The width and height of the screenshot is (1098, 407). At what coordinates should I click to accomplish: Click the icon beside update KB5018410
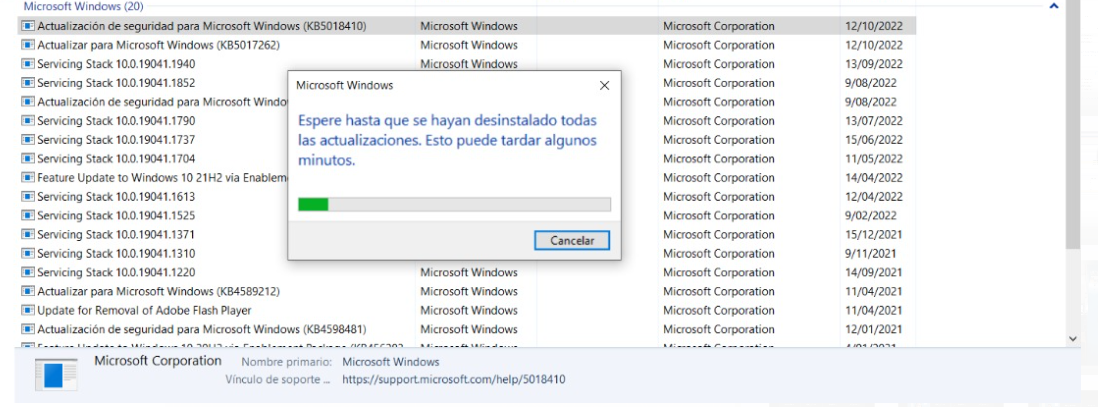[x=27, y=26]
